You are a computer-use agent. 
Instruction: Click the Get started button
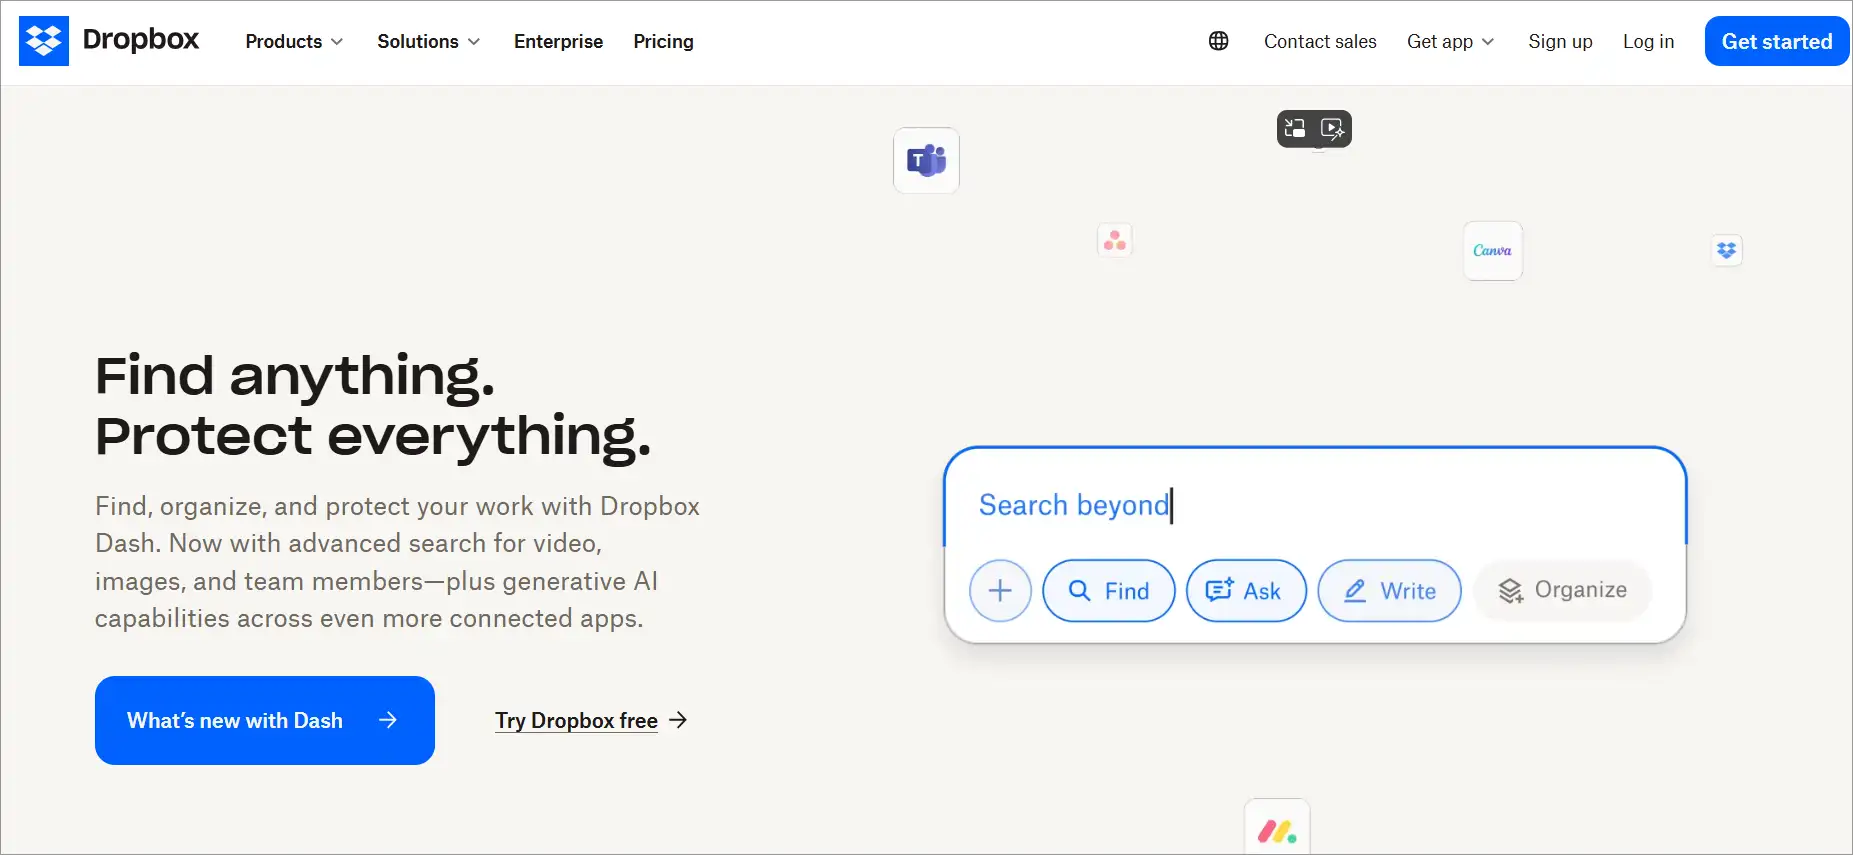tap(1777, 41)
